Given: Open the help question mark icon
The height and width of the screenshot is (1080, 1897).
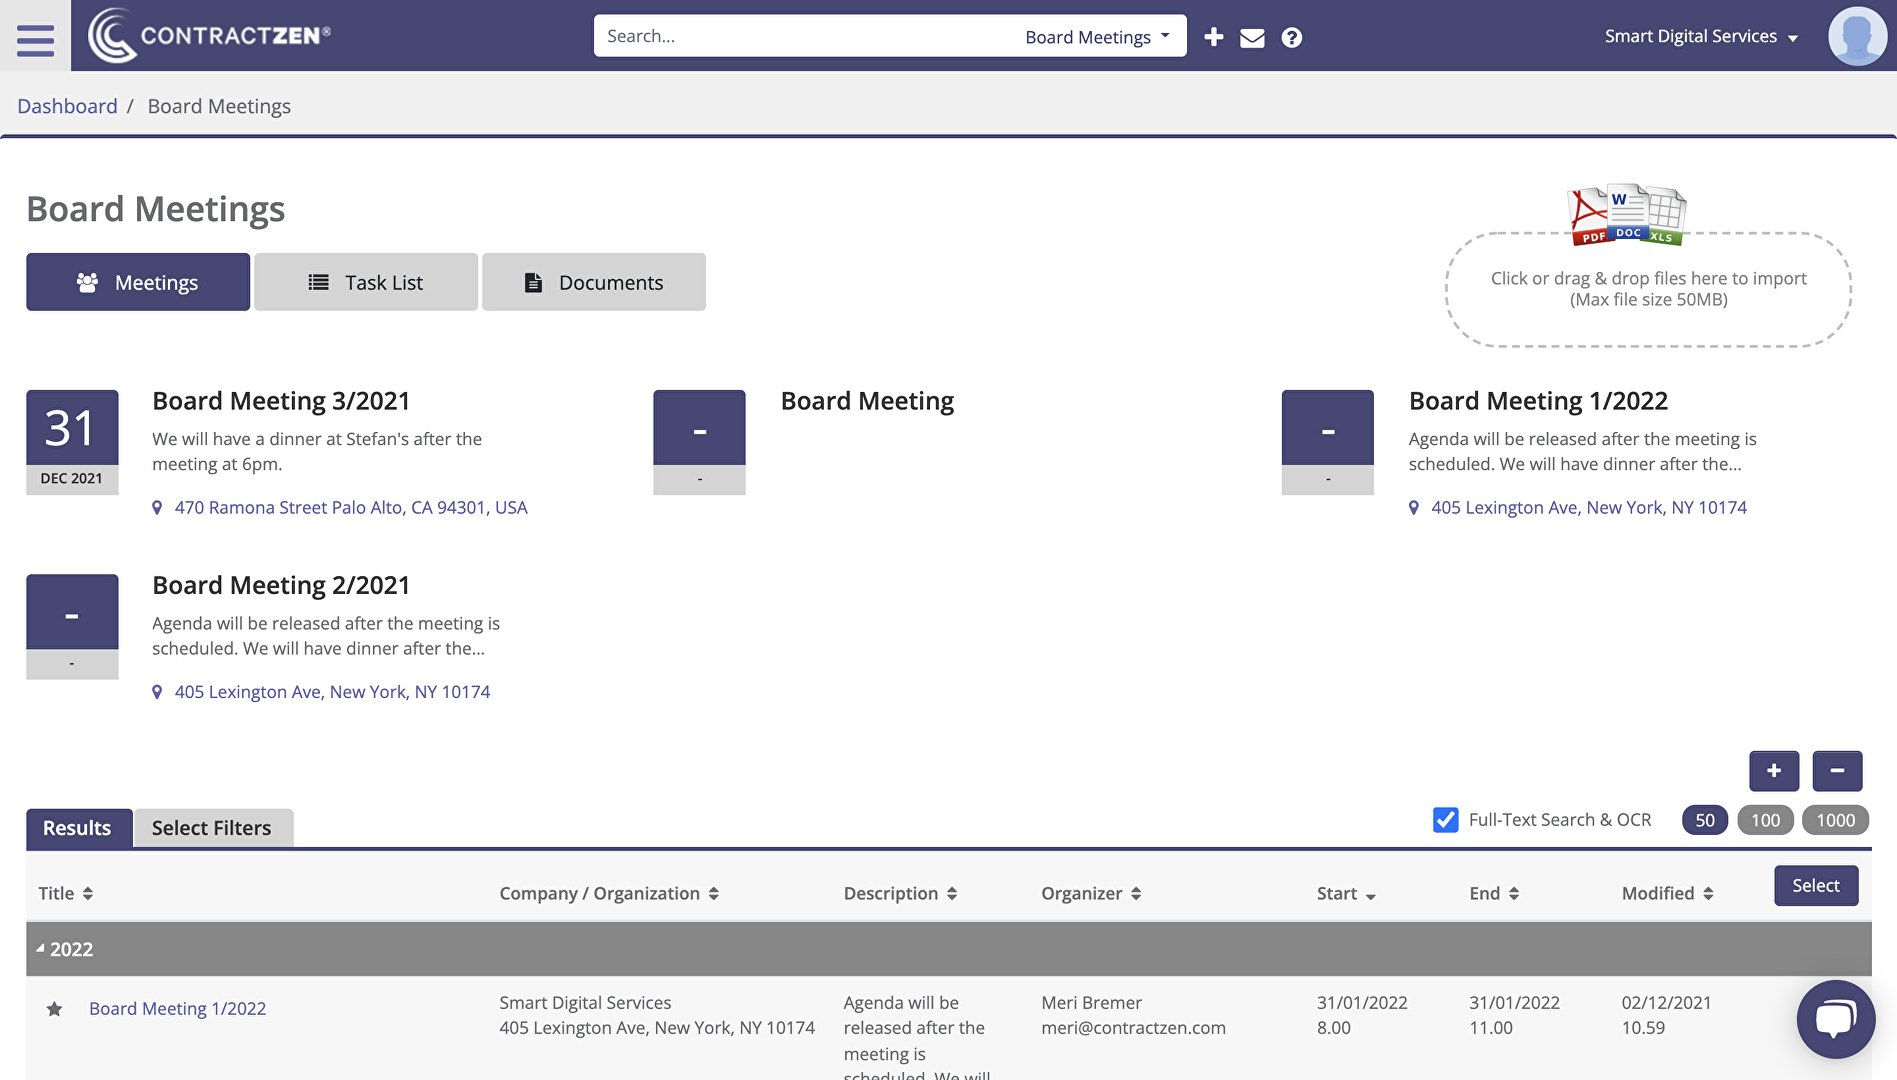Looking at the screenshot, I should pyautogui.click(x=1292, y=37).
